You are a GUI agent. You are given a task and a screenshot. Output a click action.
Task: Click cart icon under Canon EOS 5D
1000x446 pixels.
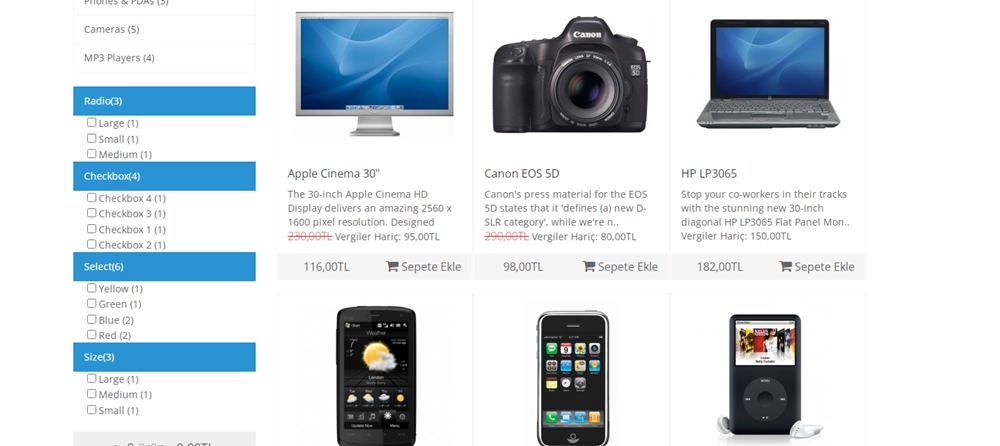(589, 266)
